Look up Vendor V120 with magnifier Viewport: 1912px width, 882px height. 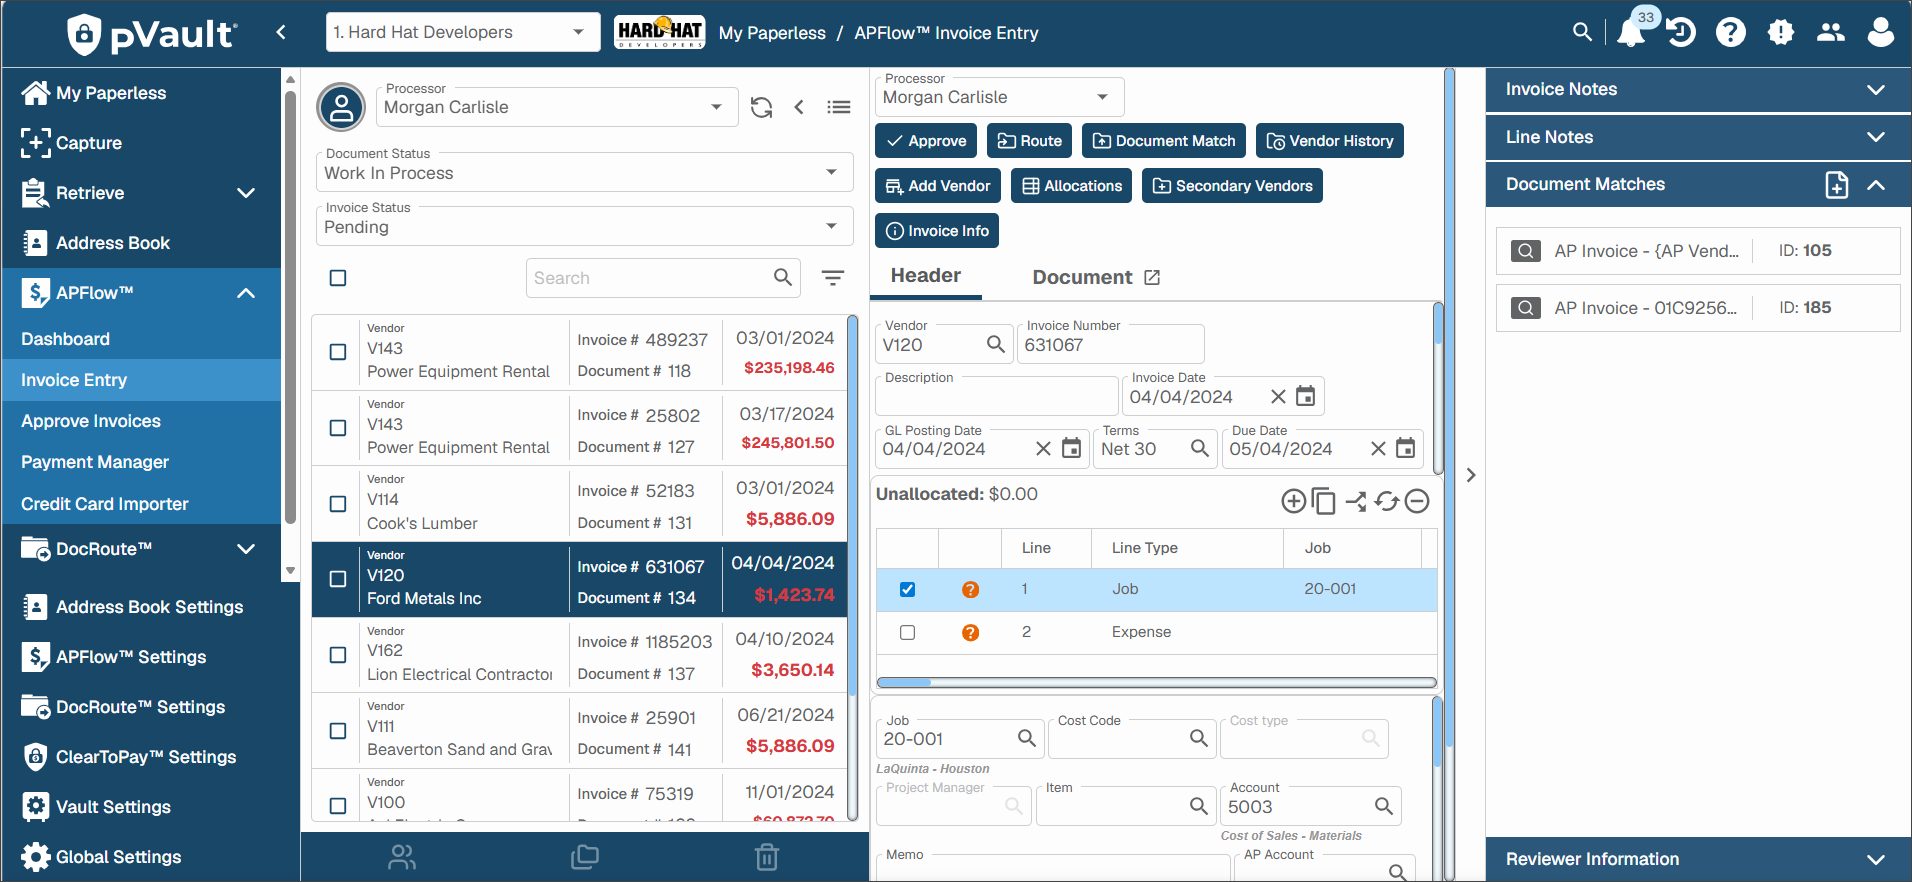click(996, 344)
